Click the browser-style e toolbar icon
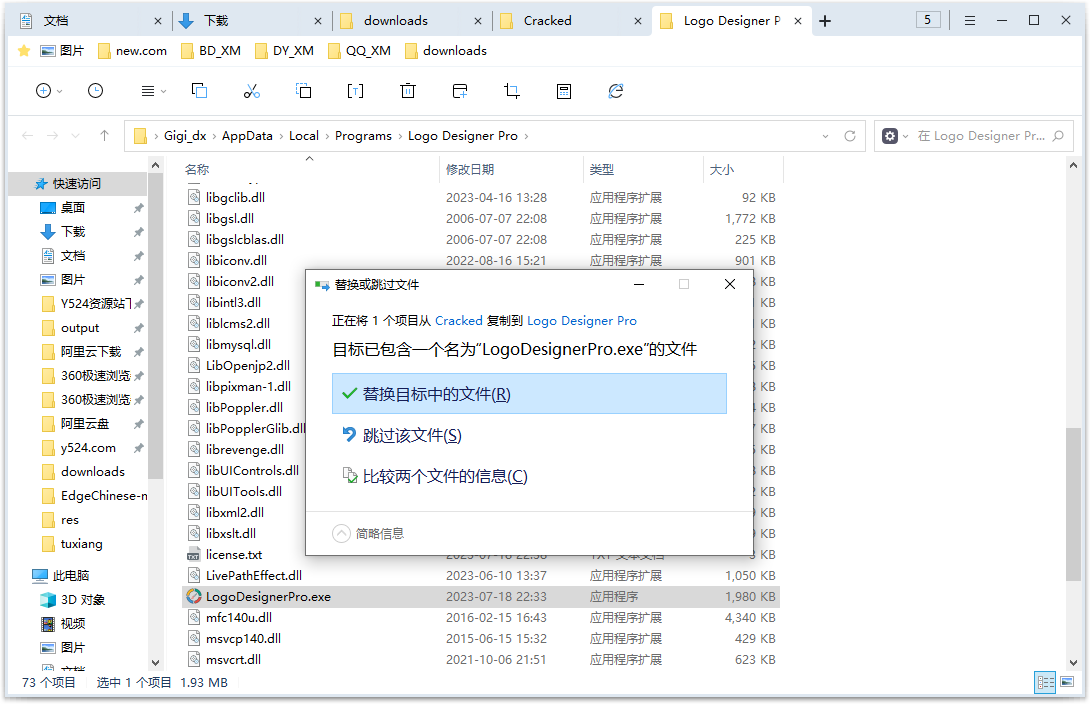 (616, 91)
